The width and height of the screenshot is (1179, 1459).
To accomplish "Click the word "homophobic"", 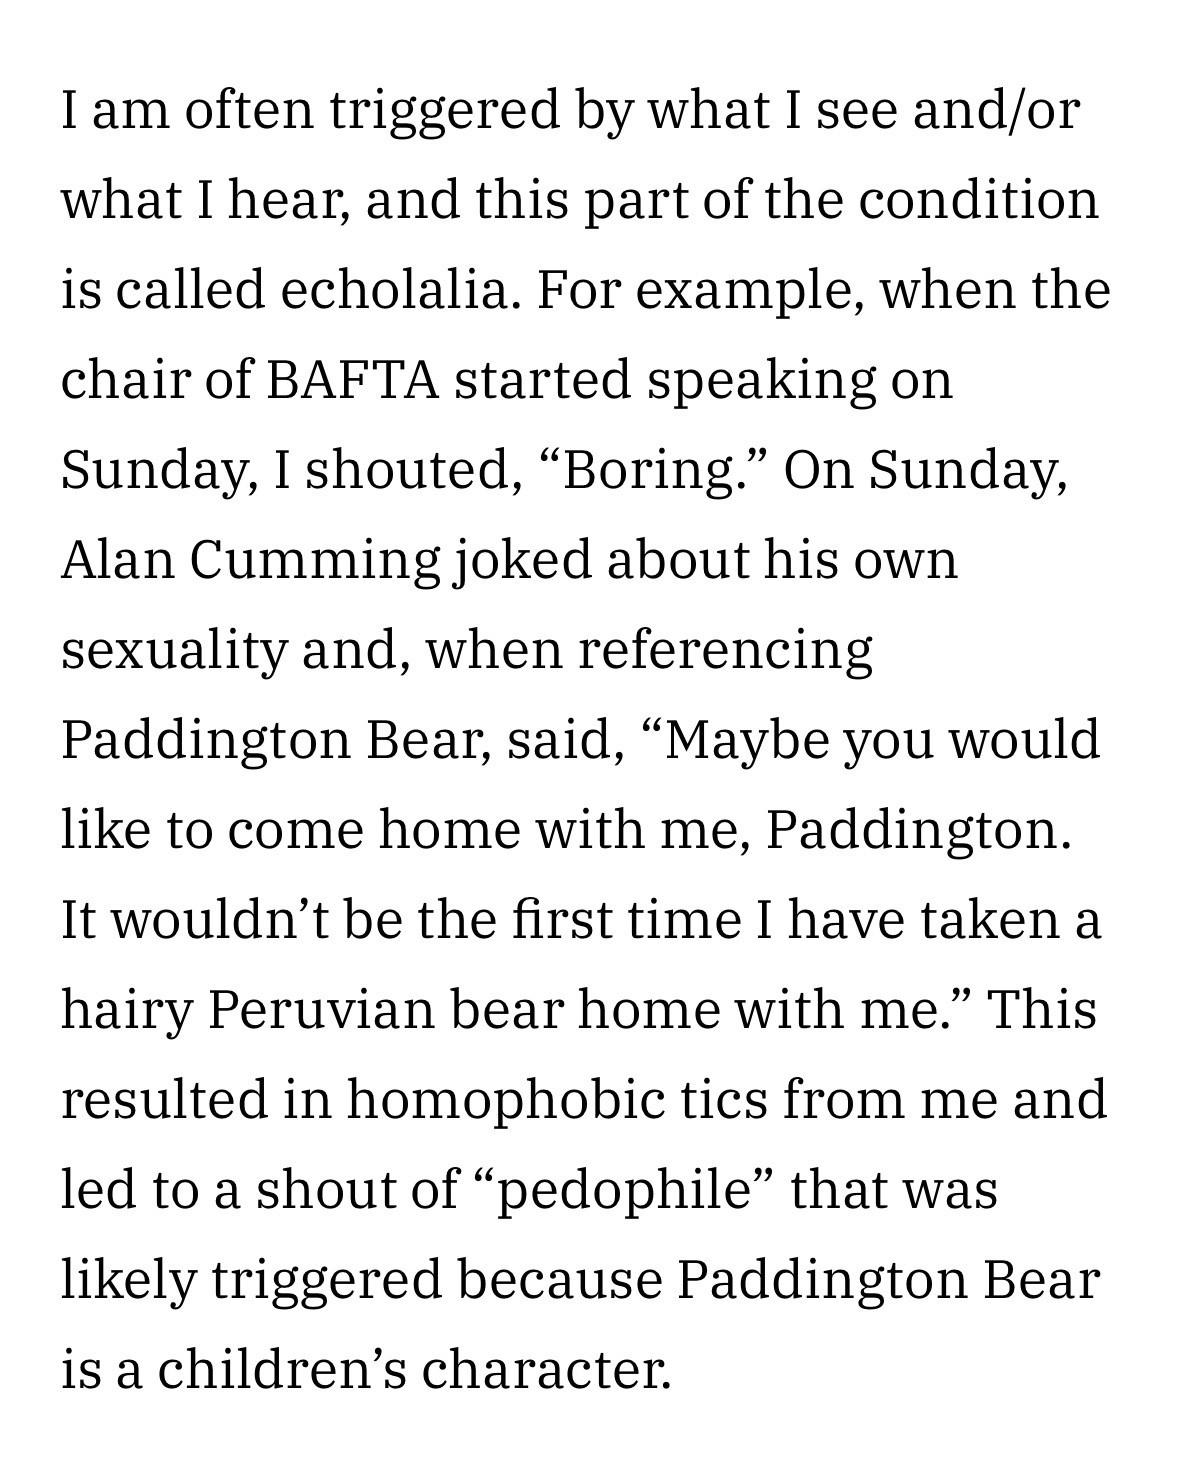I will [506, 1100].
